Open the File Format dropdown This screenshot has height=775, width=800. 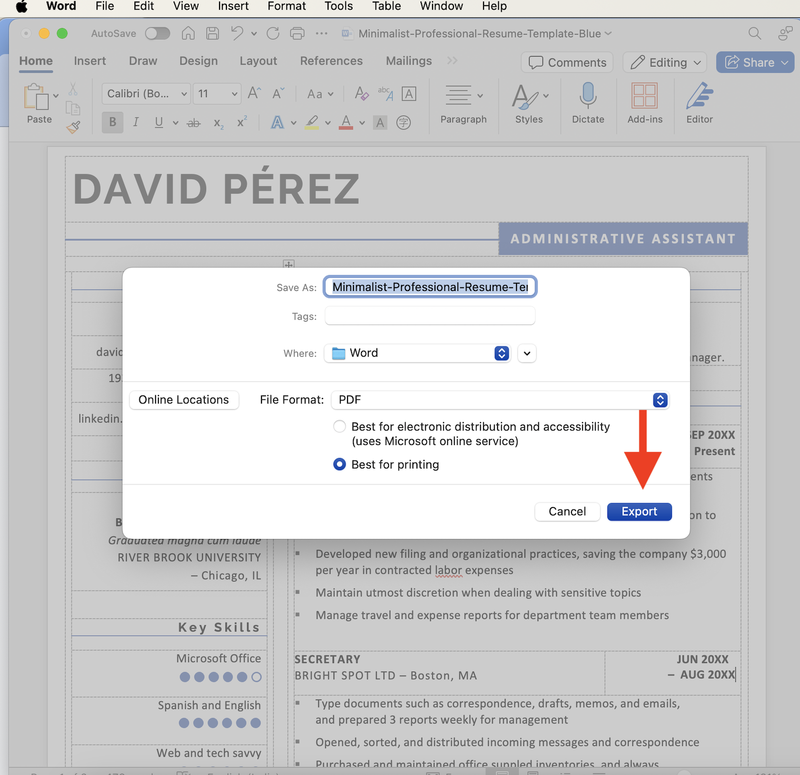point(659,400)
